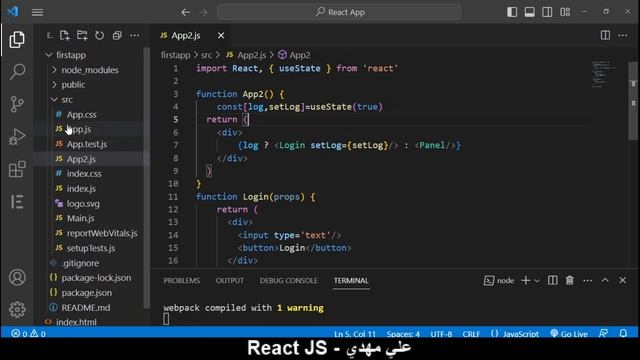Refresh the Explorer file tree
Viewport: 640px width, 360px height.
click(x=100, y=36)
